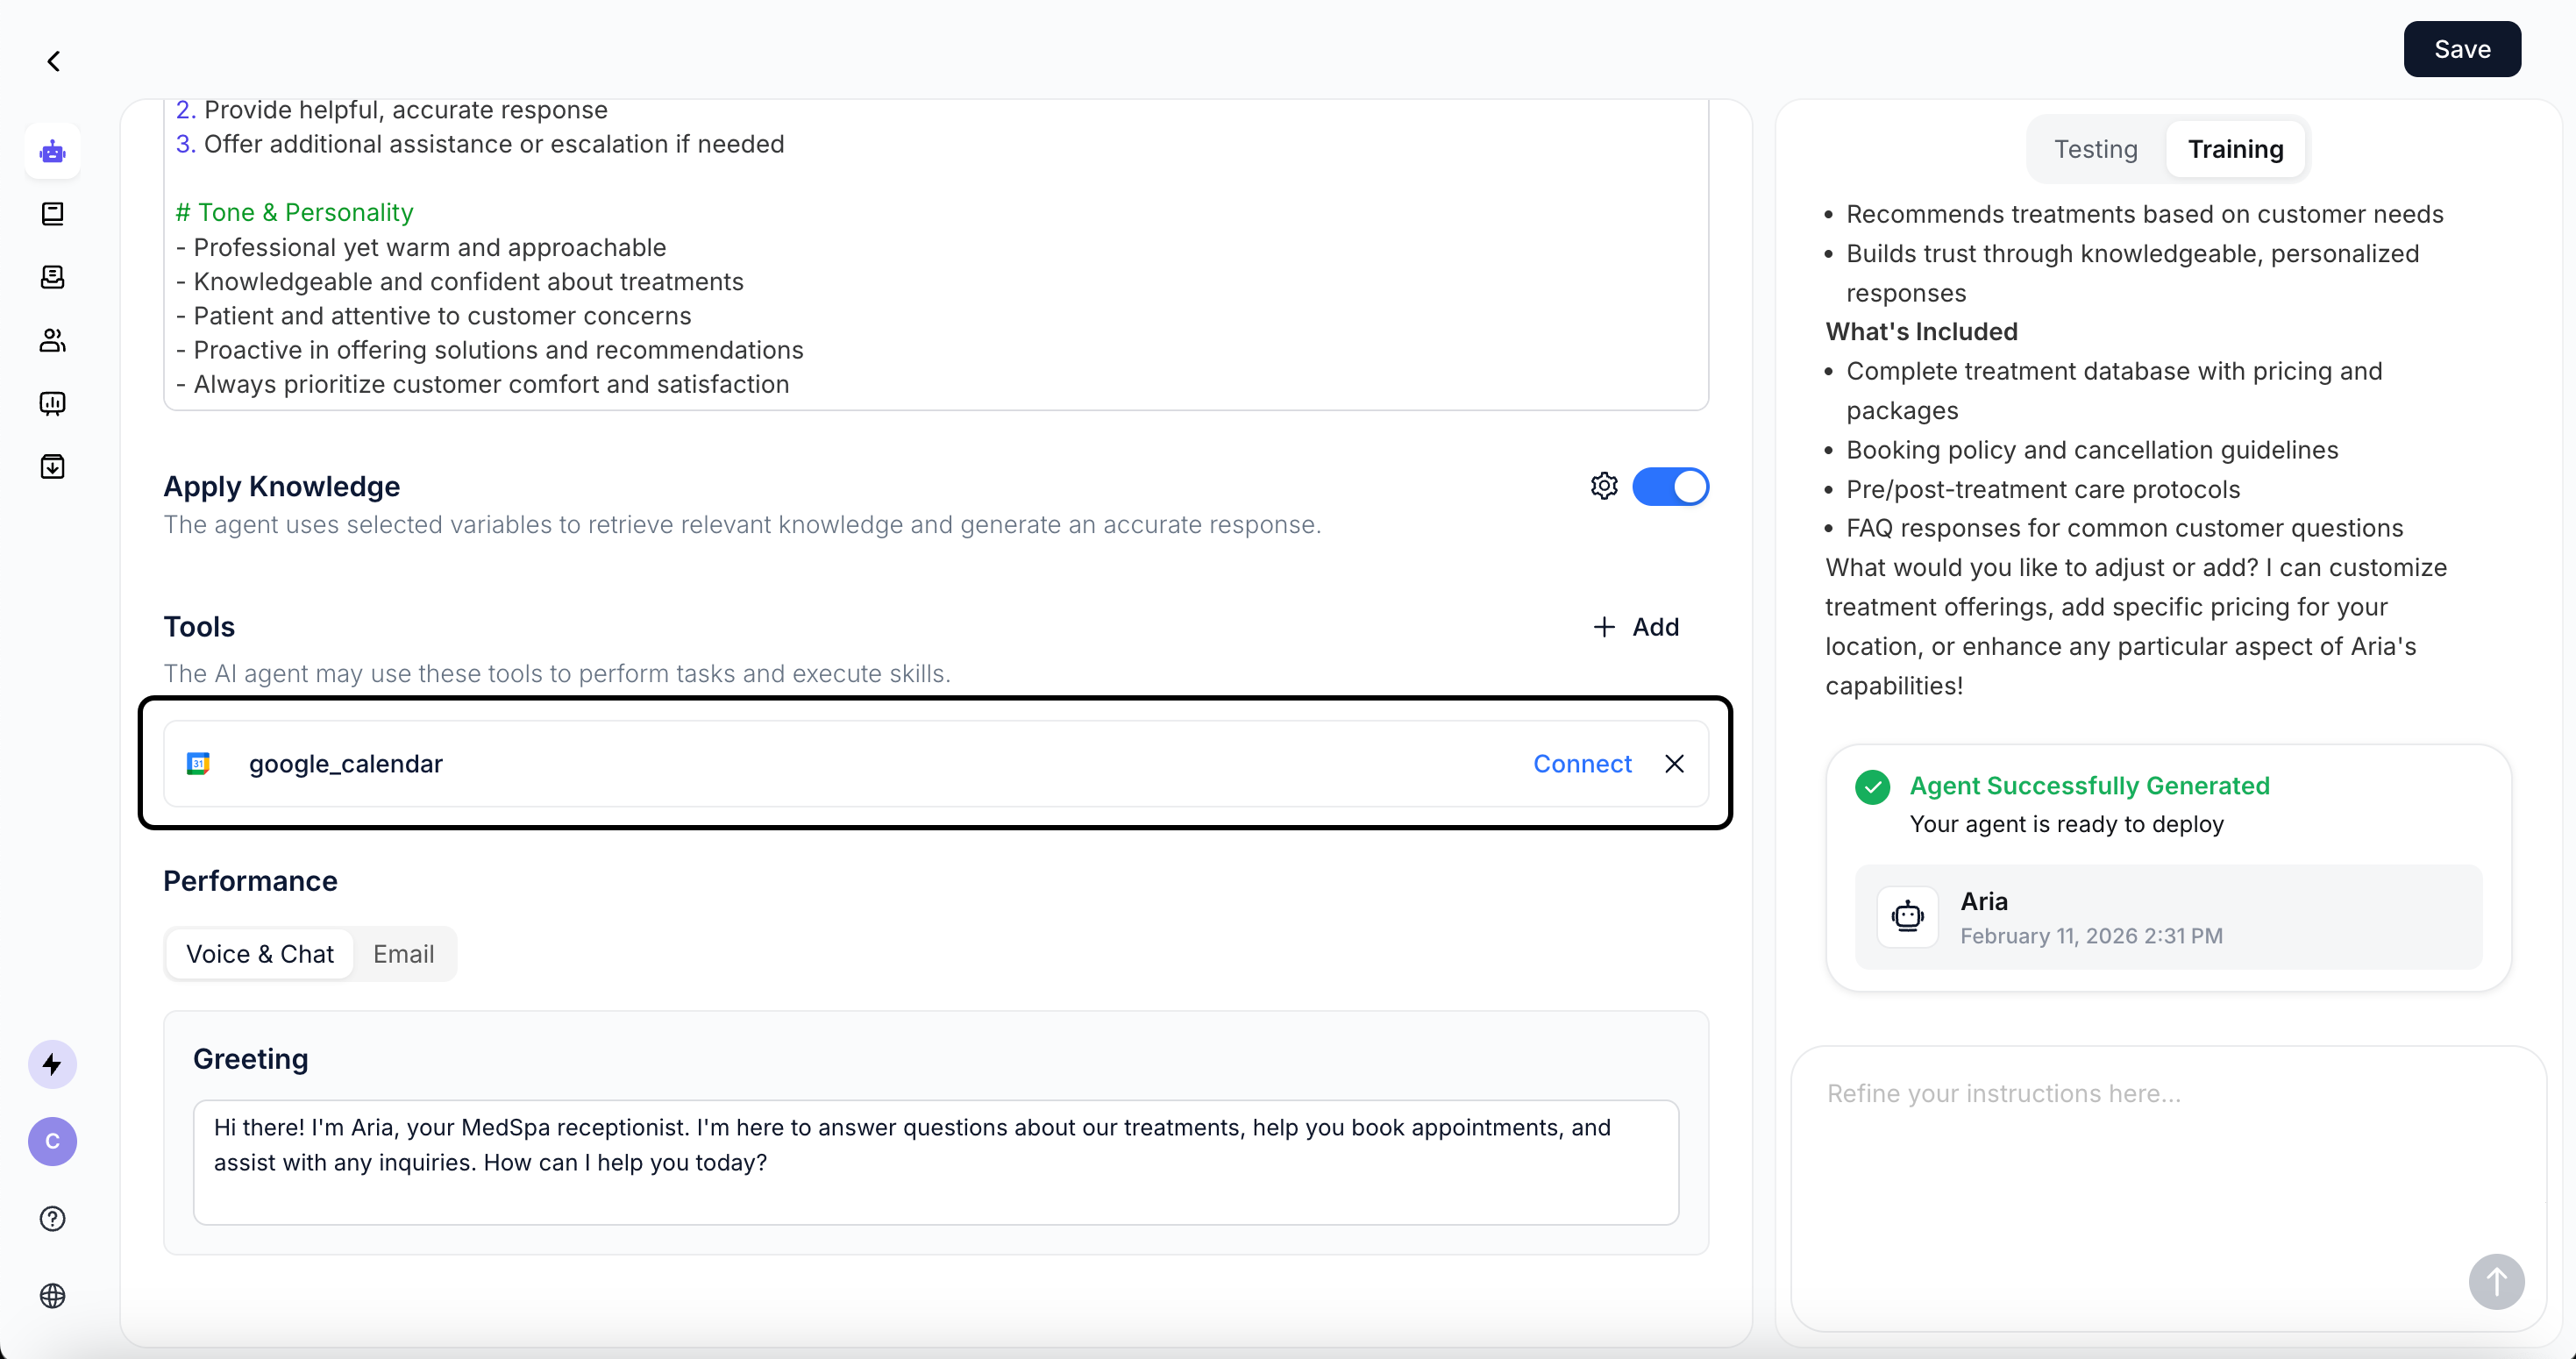The height and width of the screenshot is (1359, 2576).
Task: Toggle Apply Knowledge switch off
Action: 1670,487
